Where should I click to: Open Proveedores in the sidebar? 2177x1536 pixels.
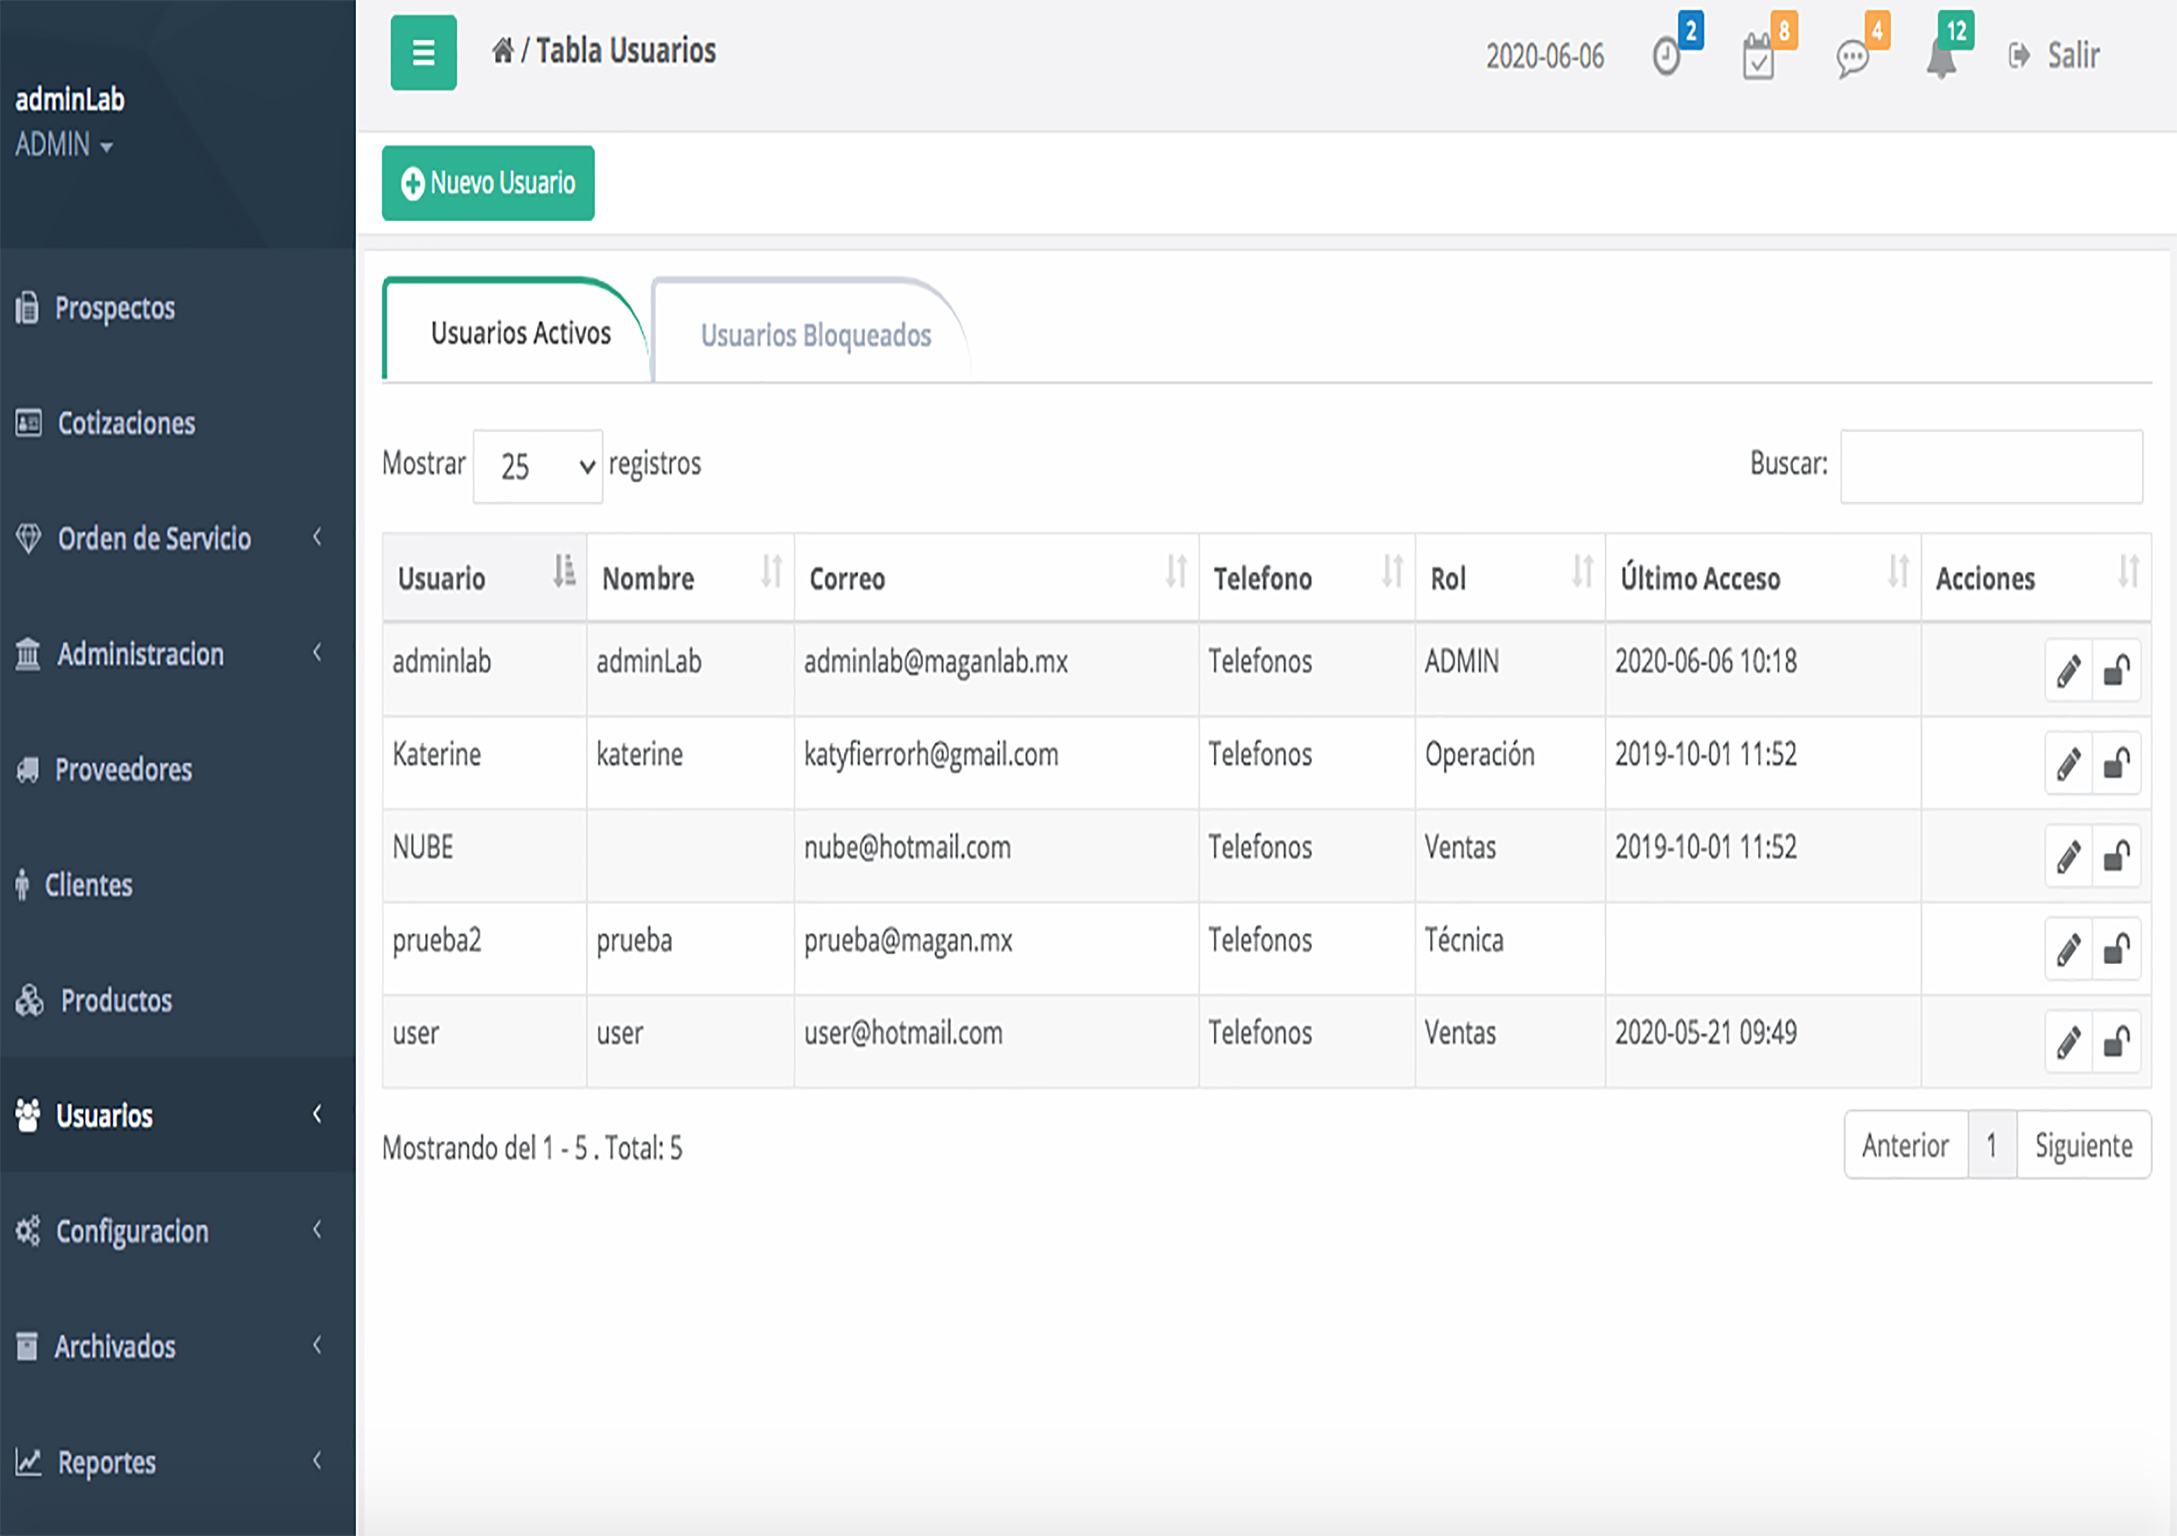tap(178, 769)
